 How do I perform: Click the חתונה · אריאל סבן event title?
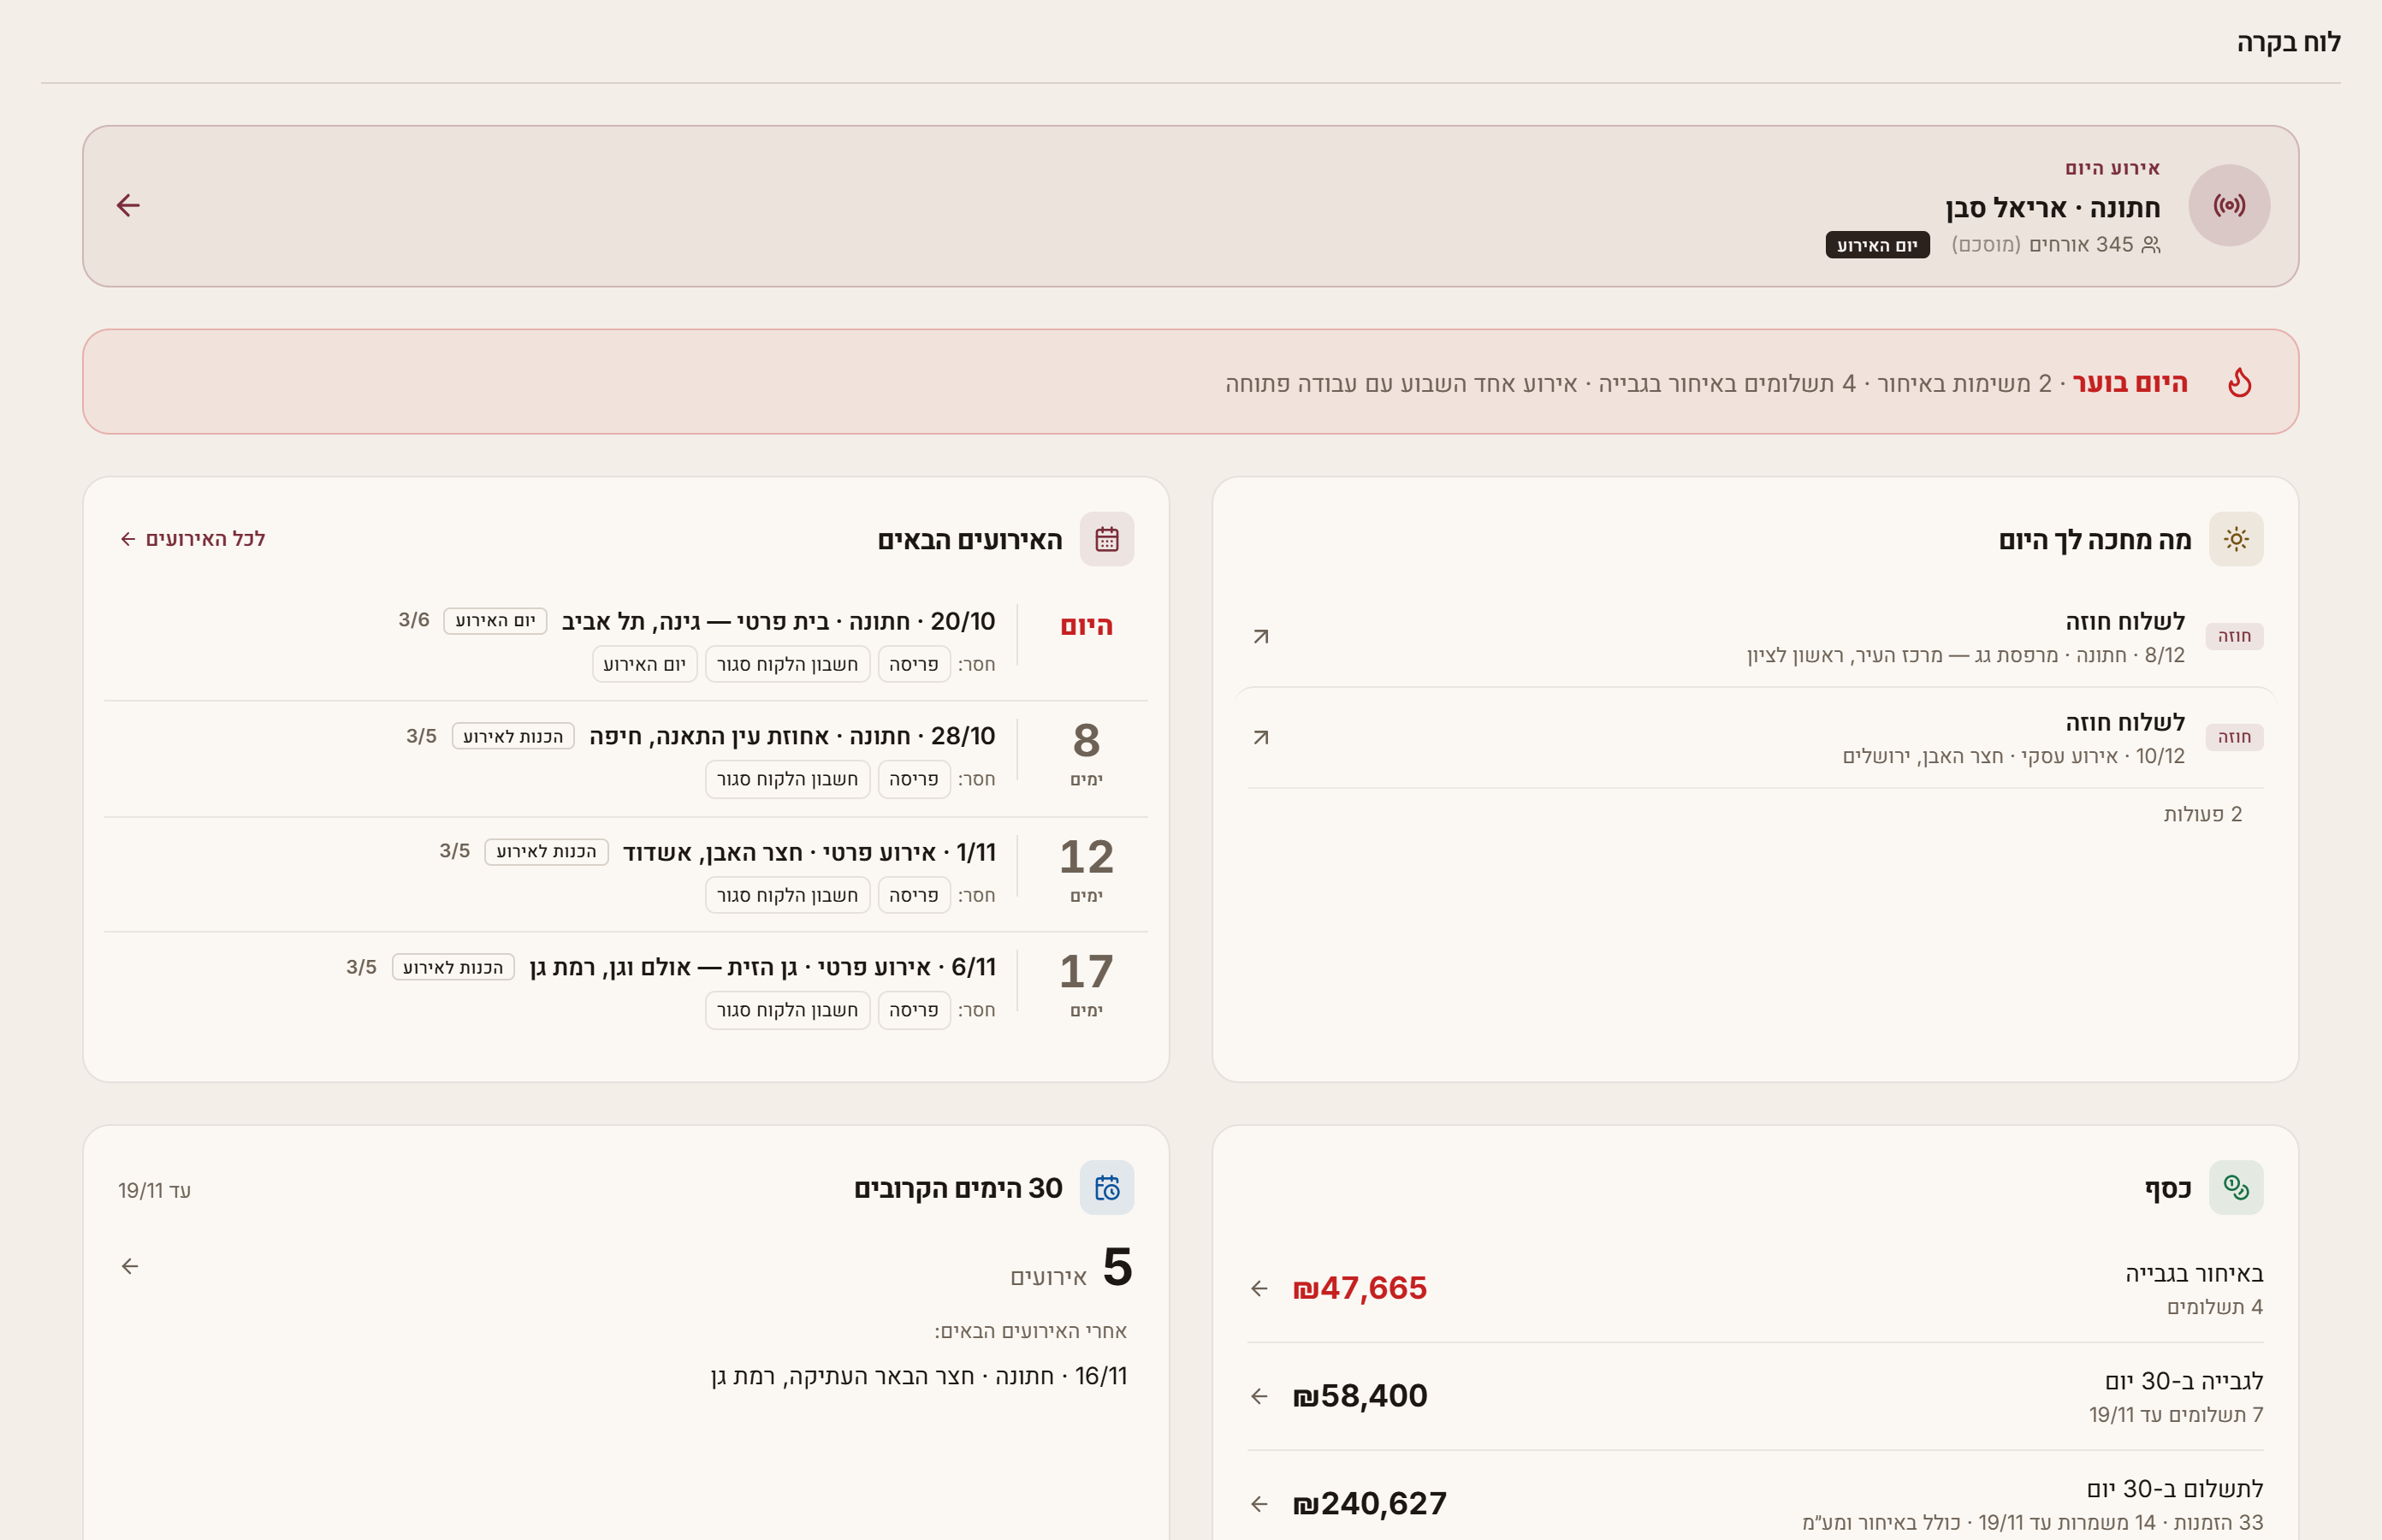pos(2053,208)
